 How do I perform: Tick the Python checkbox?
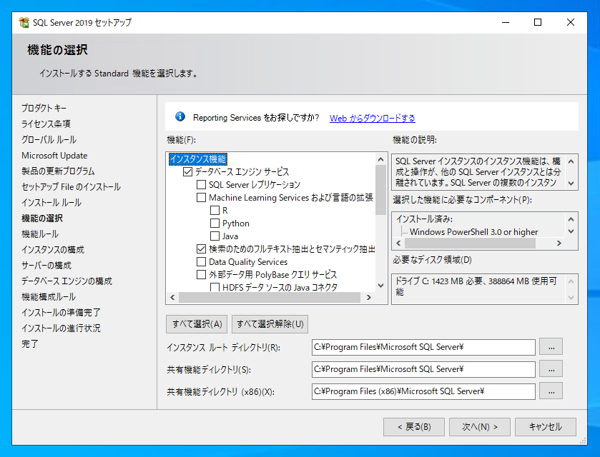point(215,223)
